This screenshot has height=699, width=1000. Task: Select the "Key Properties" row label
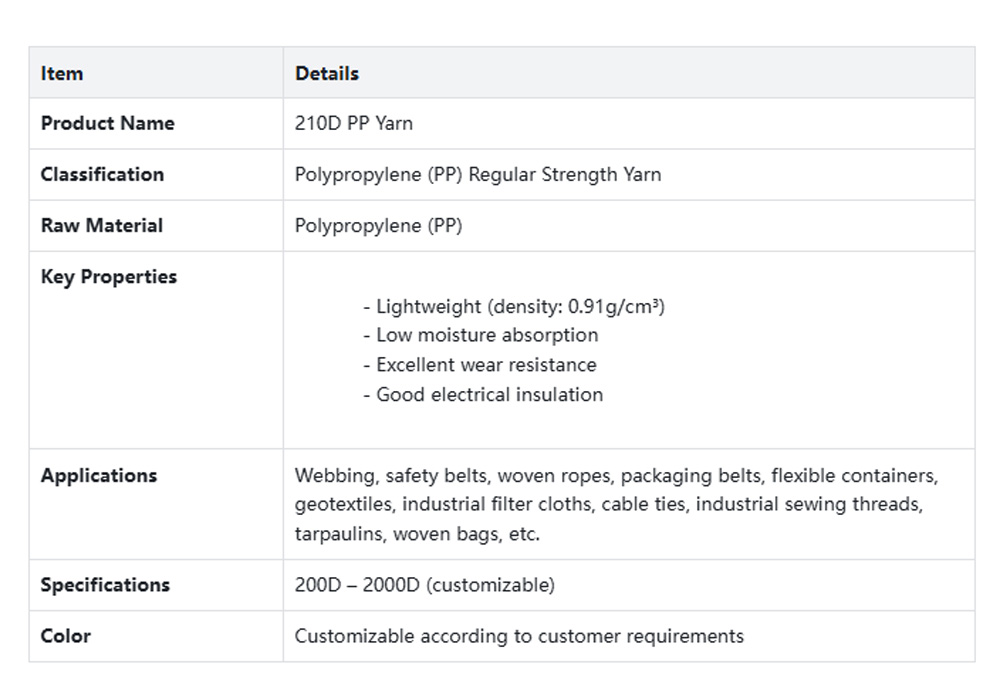pyautogui.click(x=108, y=277)
